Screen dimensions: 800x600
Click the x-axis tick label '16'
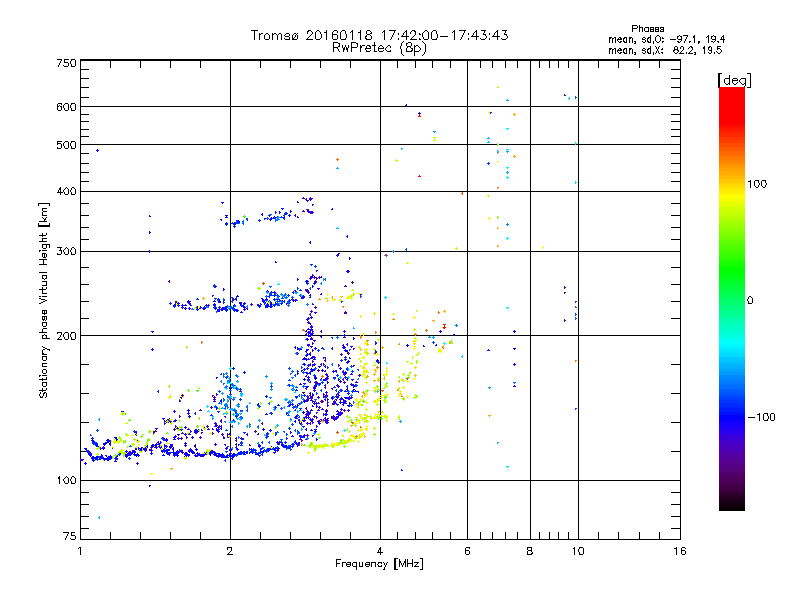click(x=680, y=551)
